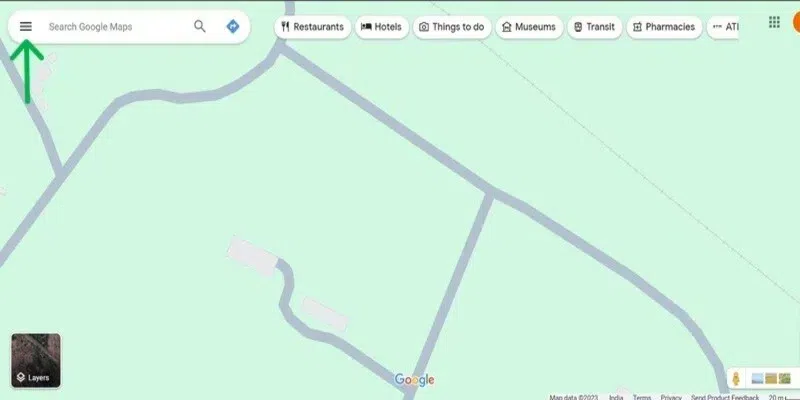Show Museums nearby
Image resolution: width=800 pixels, height=400 pixels.
coord(529,27)
